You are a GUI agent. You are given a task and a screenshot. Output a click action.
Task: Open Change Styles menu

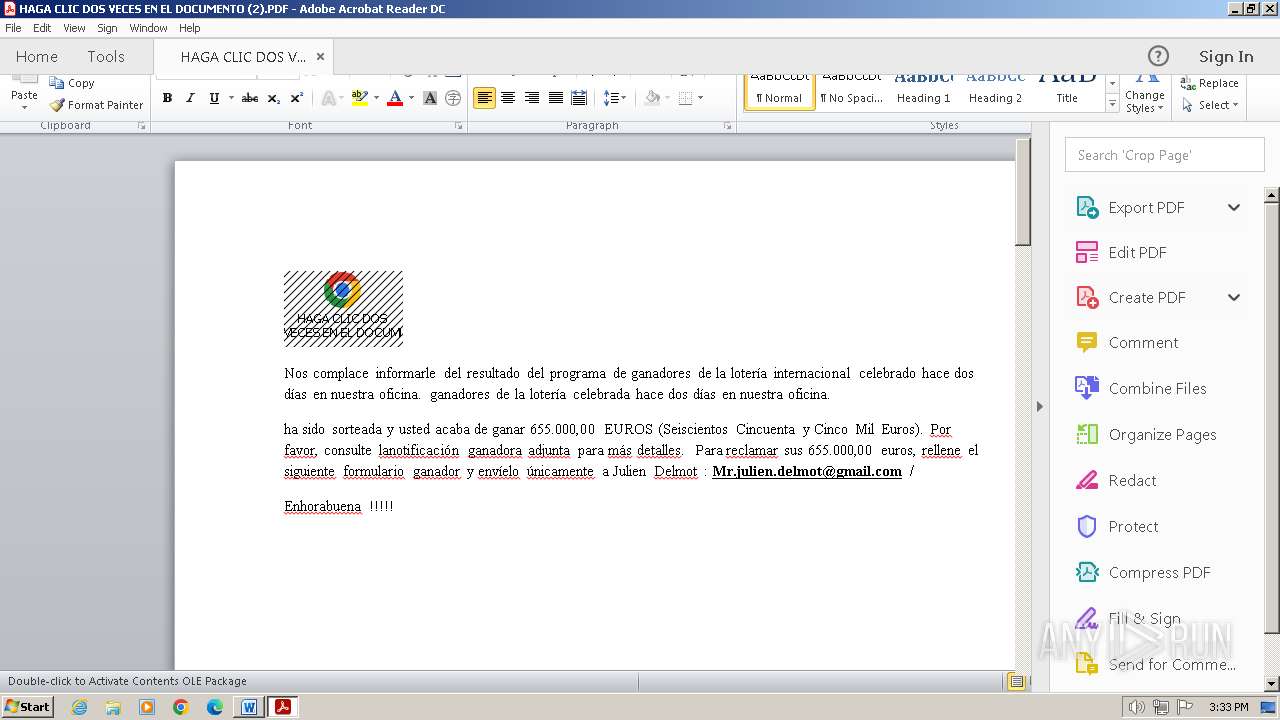[1145, 95]
